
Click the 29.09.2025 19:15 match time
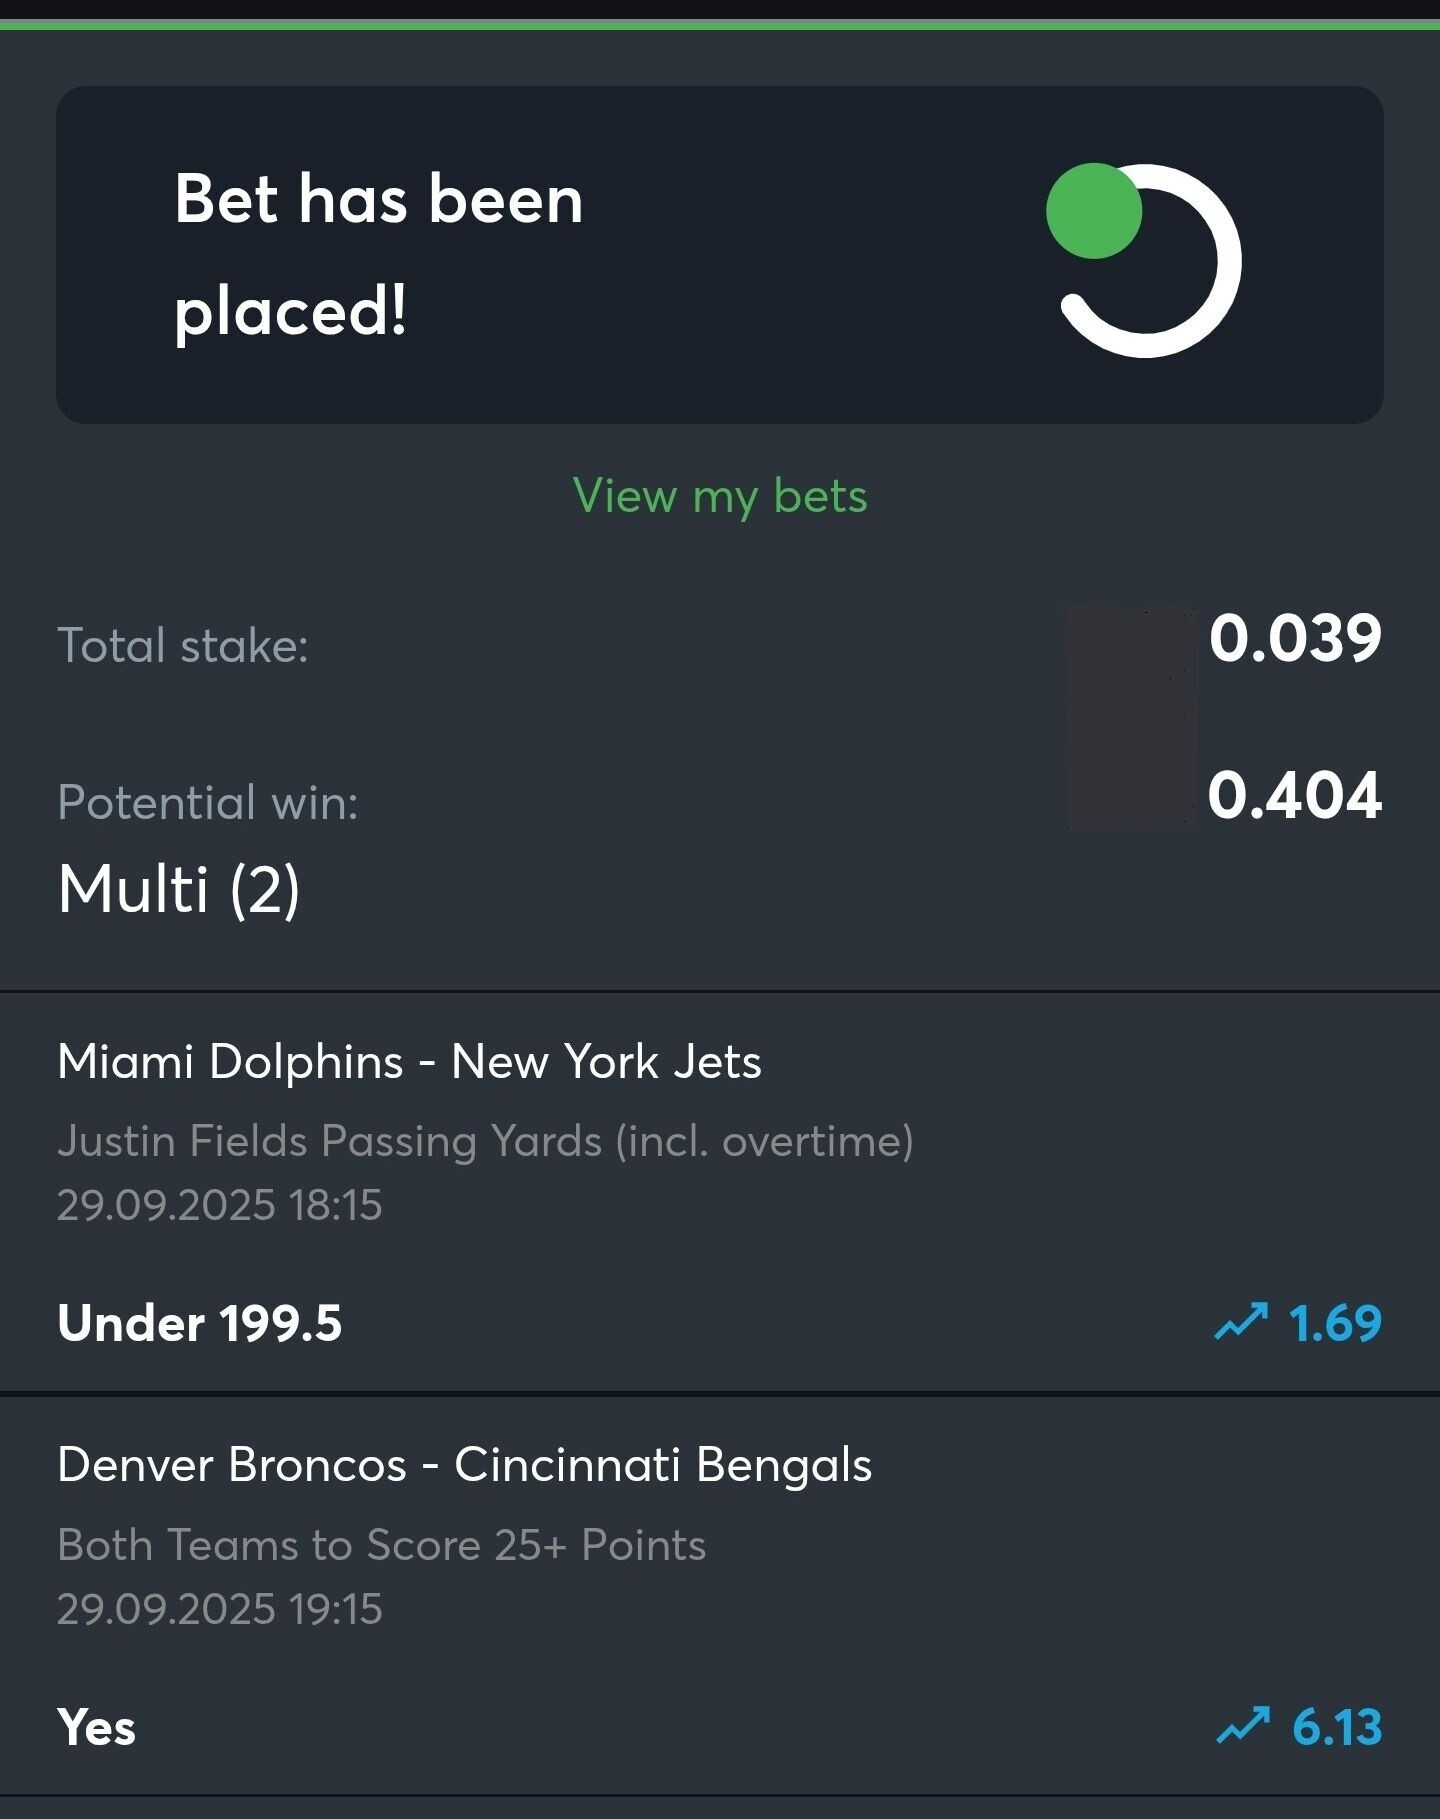pyautogui.click(x=220, y=1609)
